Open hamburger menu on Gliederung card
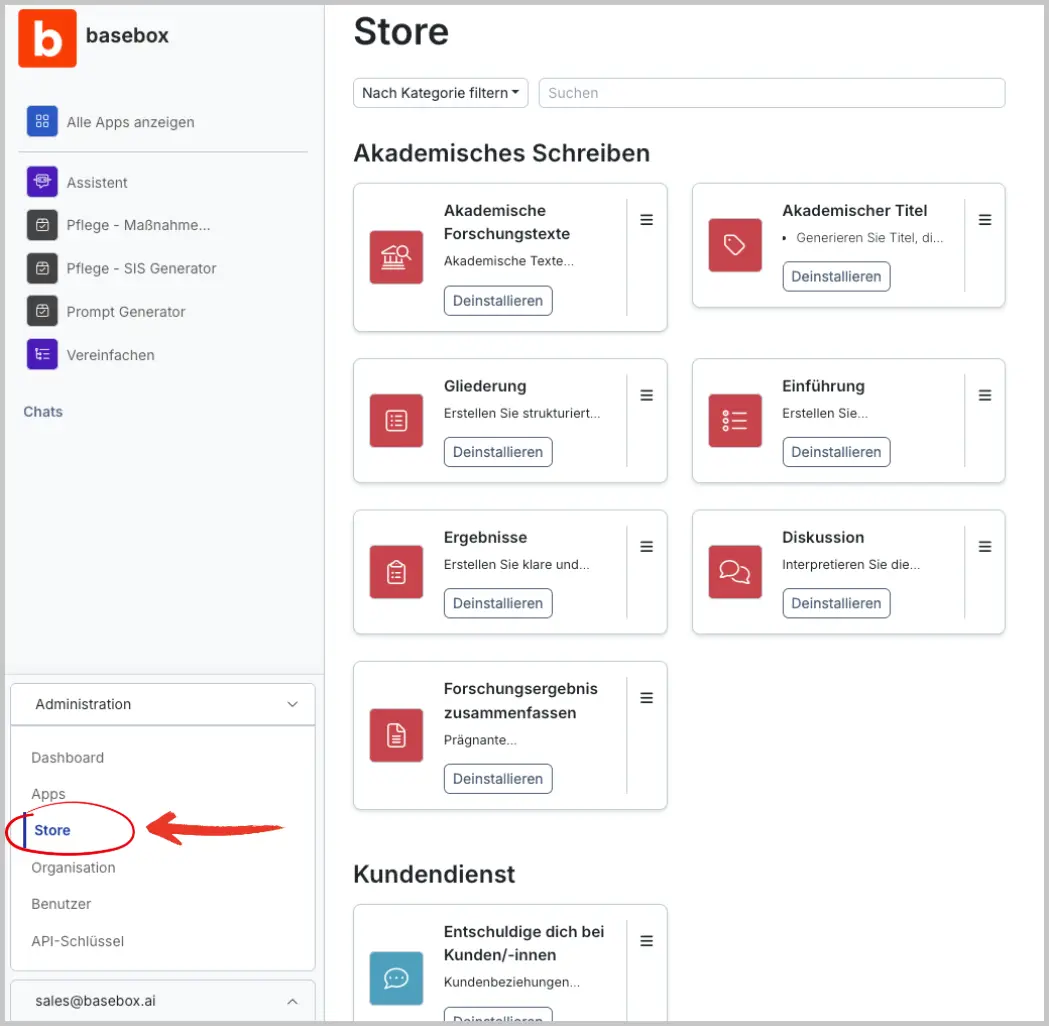This screenshot has width=1049, height=1026. click(646, 395)
